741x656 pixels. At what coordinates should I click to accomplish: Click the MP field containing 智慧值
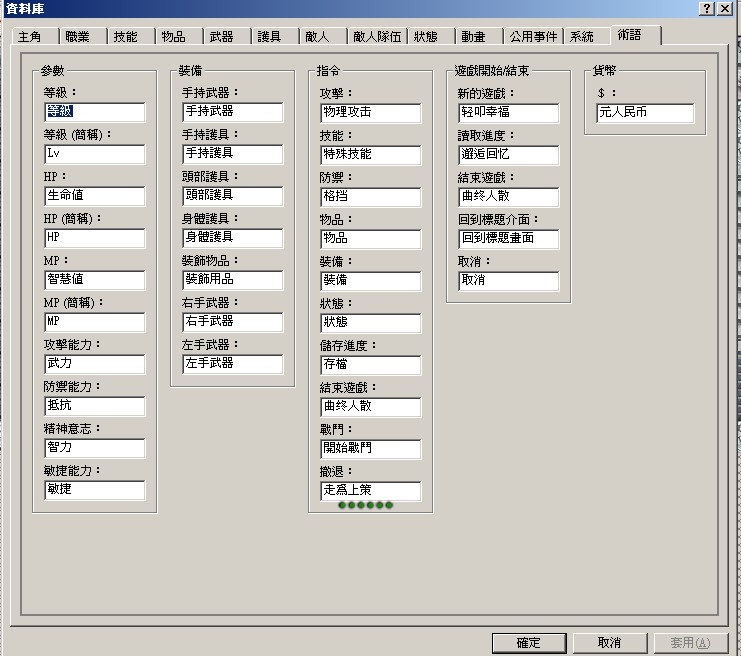click(x=95, y=280)
